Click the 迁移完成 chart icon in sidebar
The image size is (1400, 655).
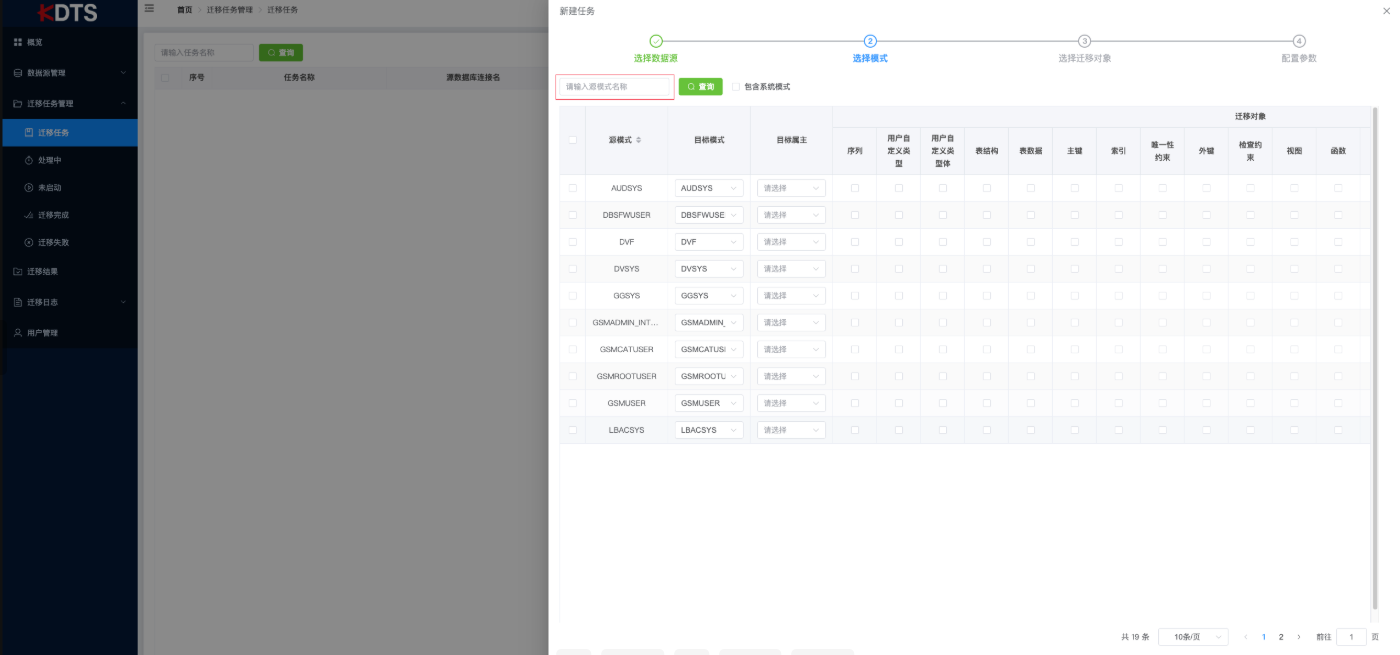(x=29, y=215)
